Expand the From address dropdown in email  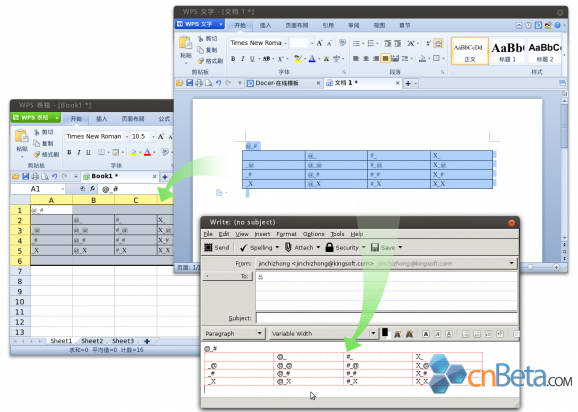pyautogui.click(x=512, y=263)
